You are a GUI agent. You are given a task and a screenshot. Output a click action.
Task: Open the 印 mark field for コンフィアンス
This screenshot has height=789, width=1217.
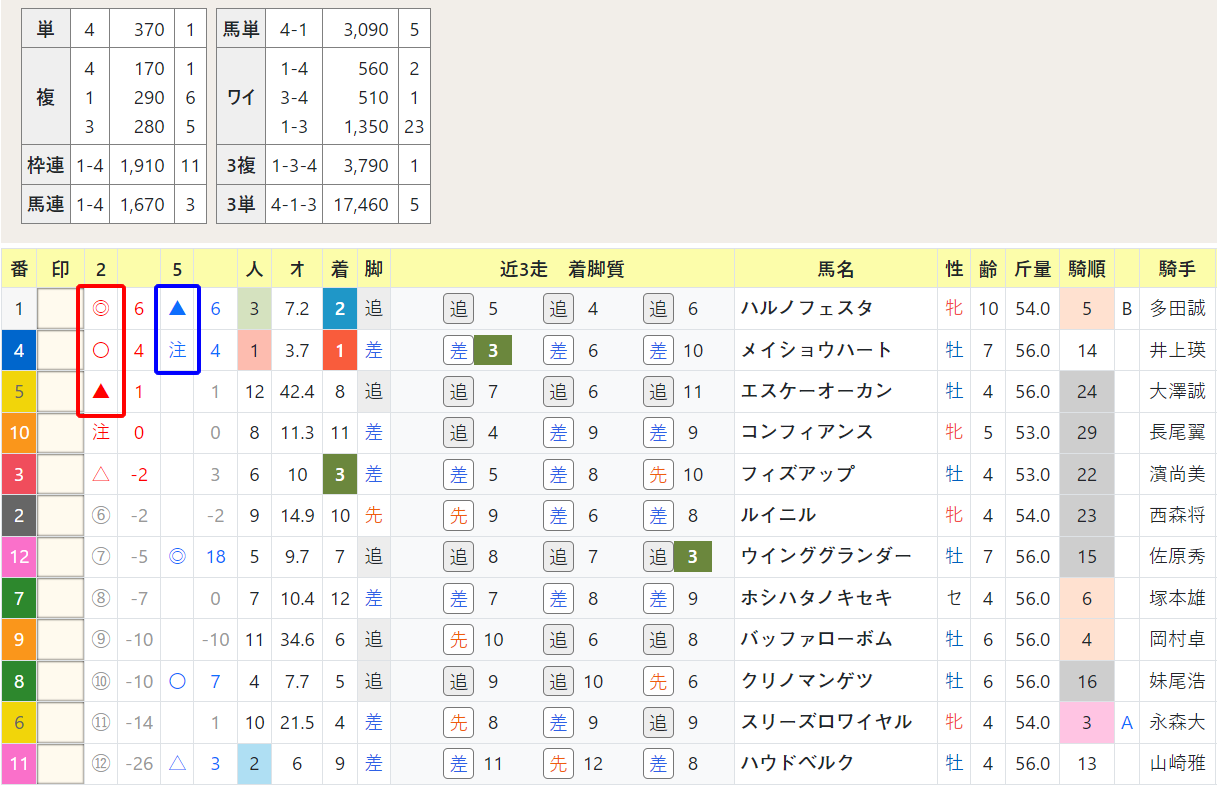60,433
